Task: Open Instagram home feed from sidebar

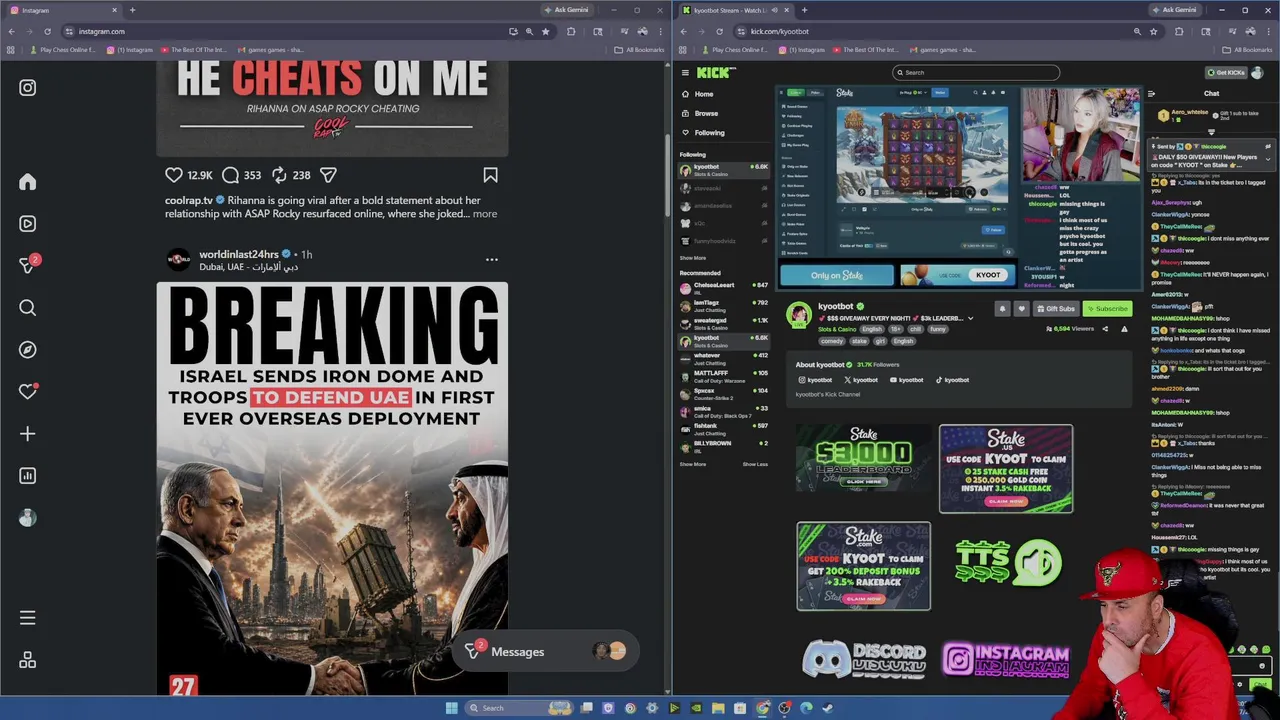Action: pos(27,182)
